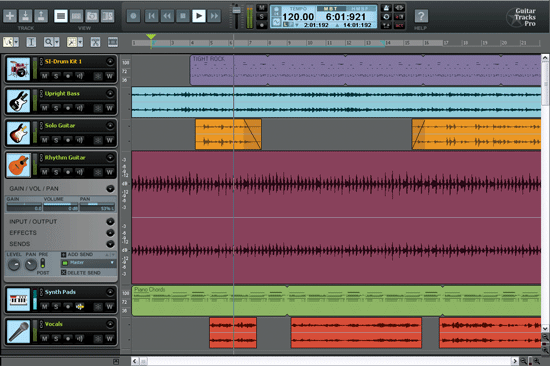
Task: Open the Master send destination dropdown
Action: pos(89,263)
